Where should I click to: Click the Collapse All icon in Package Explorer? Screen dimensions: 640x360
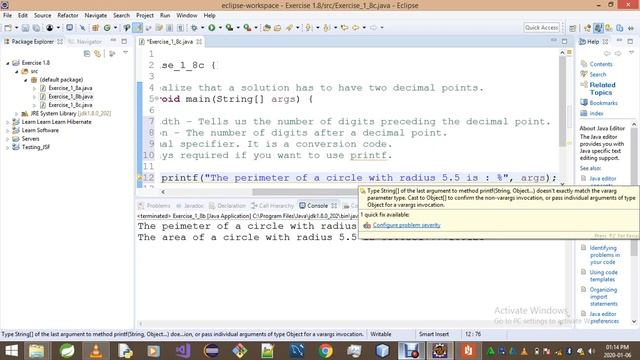87,53
